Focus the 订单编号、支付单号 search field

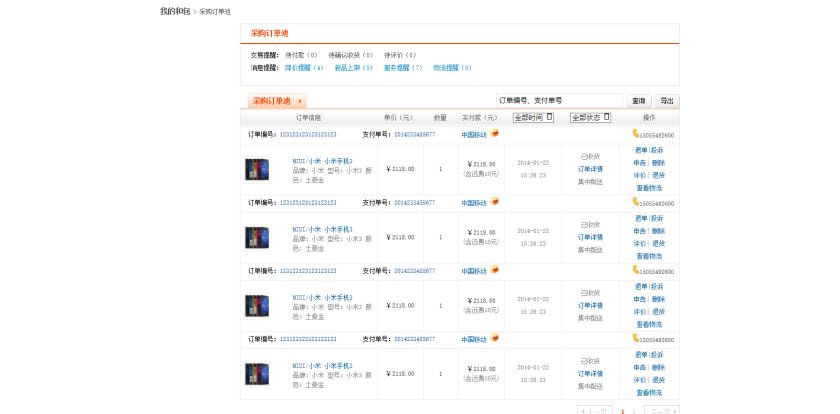(559, 101)
